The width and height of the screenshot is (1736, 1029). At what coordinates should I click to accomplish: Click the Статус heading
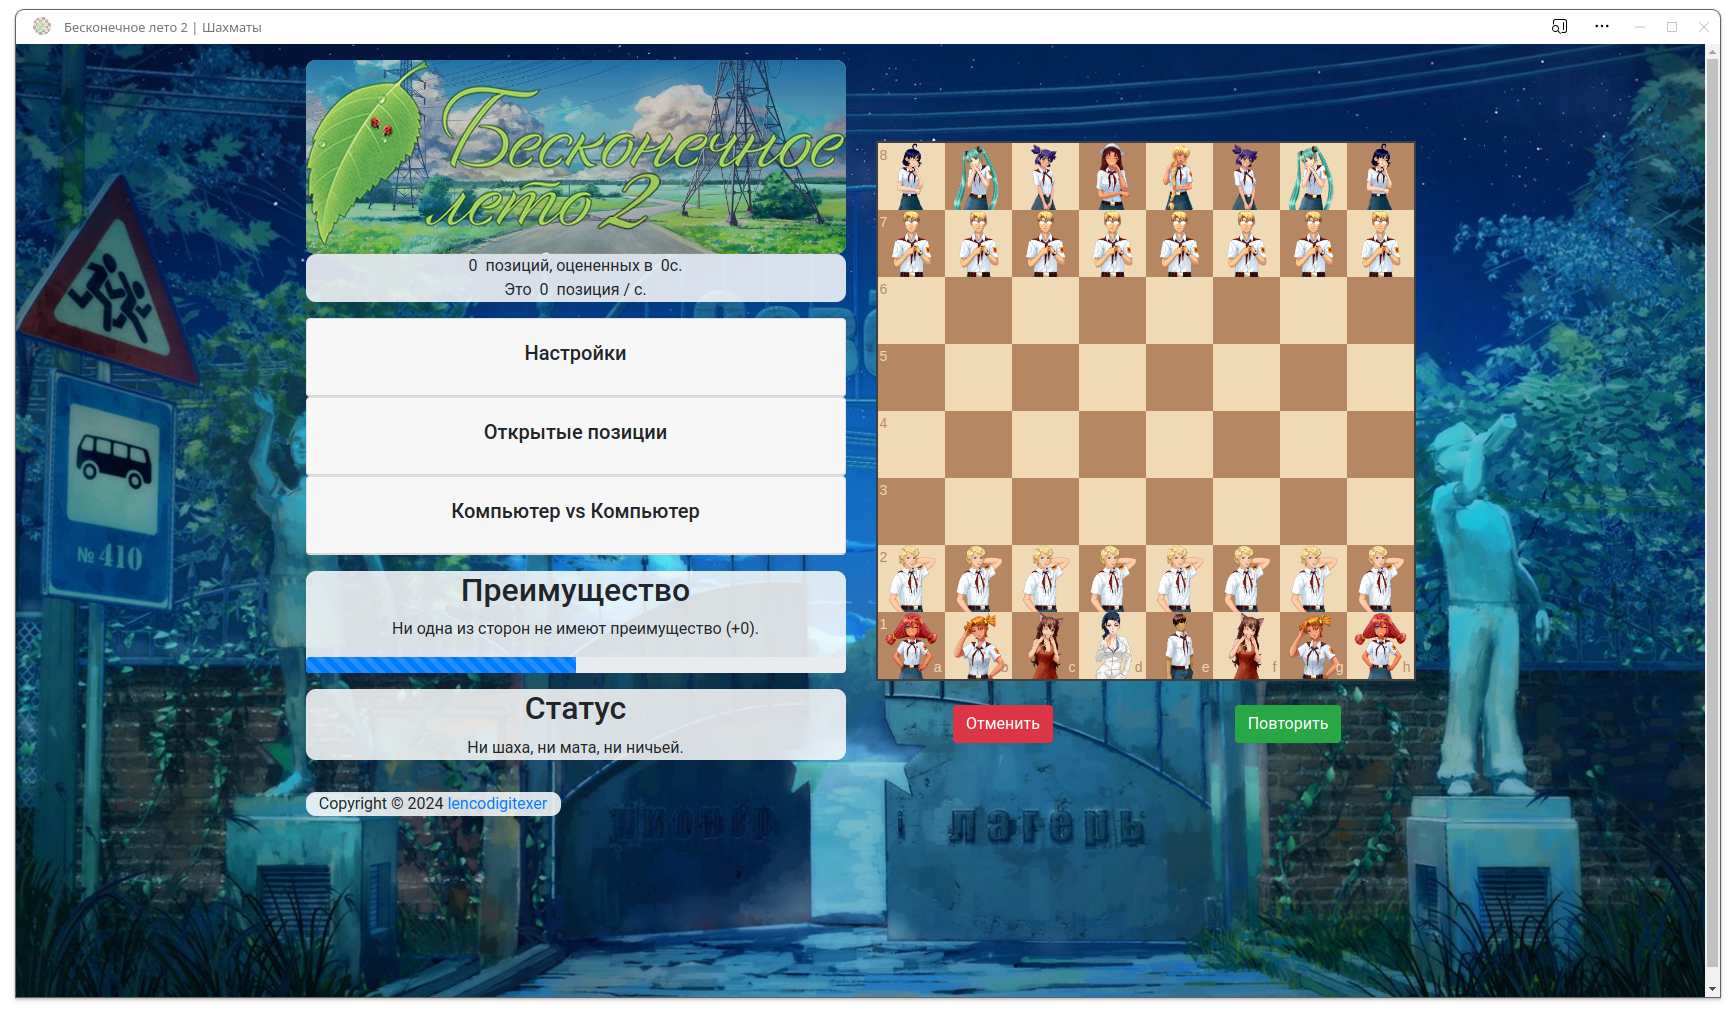[575, 708]
